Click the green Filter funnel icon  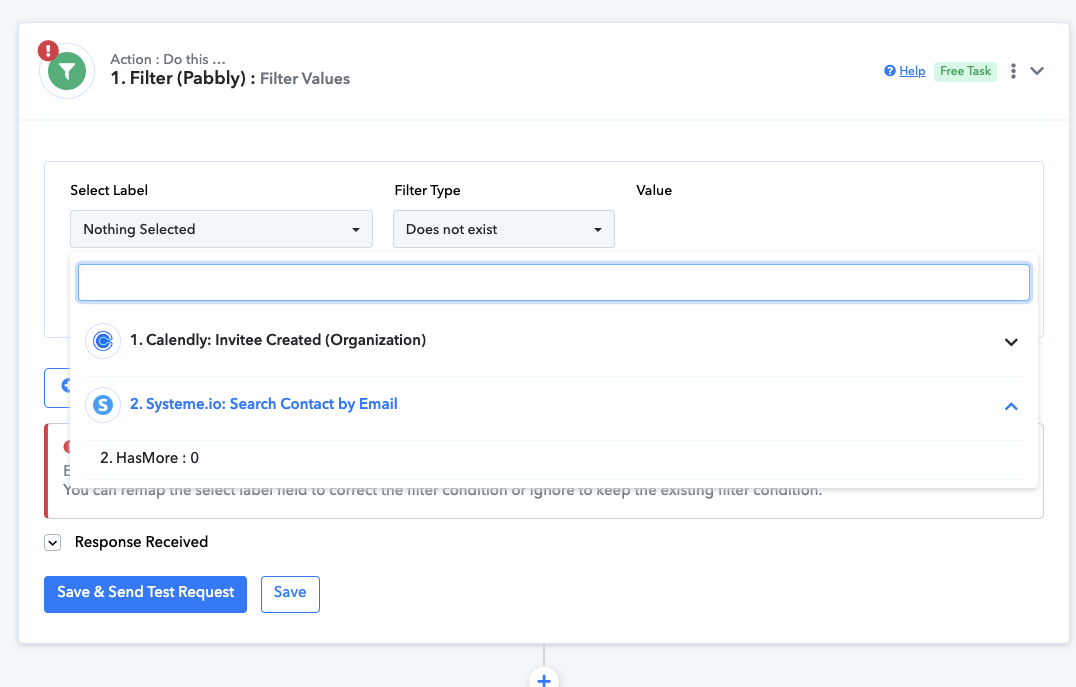click(67, 71)
